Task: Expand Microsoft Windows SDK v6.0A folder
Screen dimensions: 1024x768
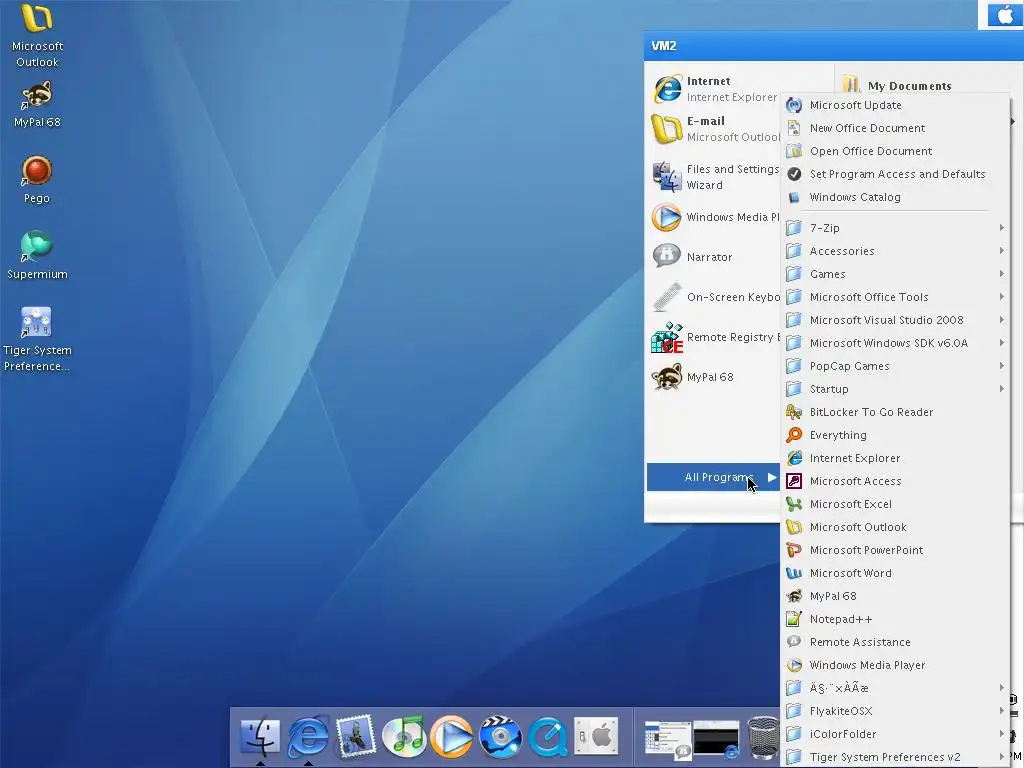Action: pyautogui.click(x=895, y=343)
